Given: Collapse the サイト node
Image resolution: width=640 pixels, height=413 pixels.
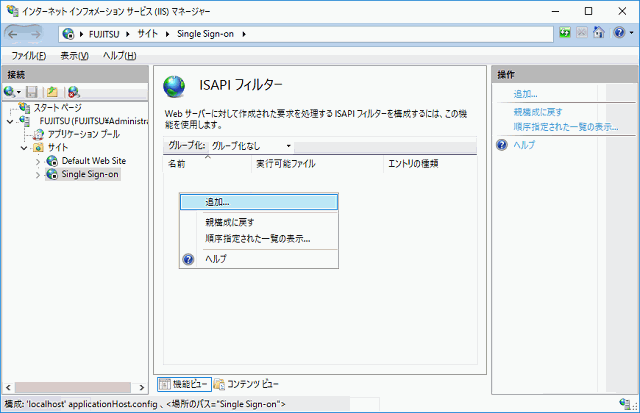Looking at the screenshot, I should pyautogui.click(x=24, y=148).
